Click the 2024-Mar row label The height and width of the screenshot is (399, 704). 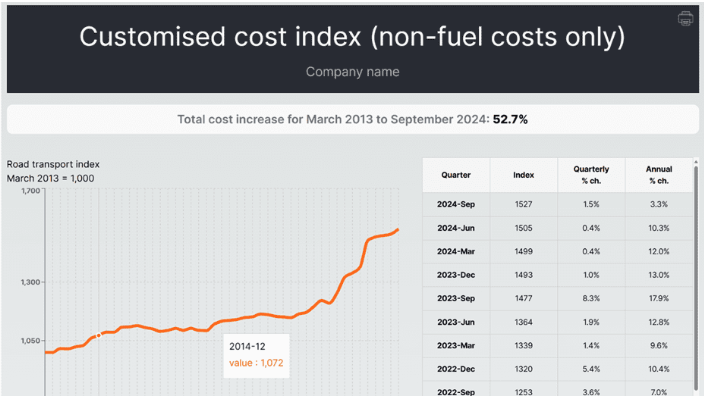click(456, 251)
